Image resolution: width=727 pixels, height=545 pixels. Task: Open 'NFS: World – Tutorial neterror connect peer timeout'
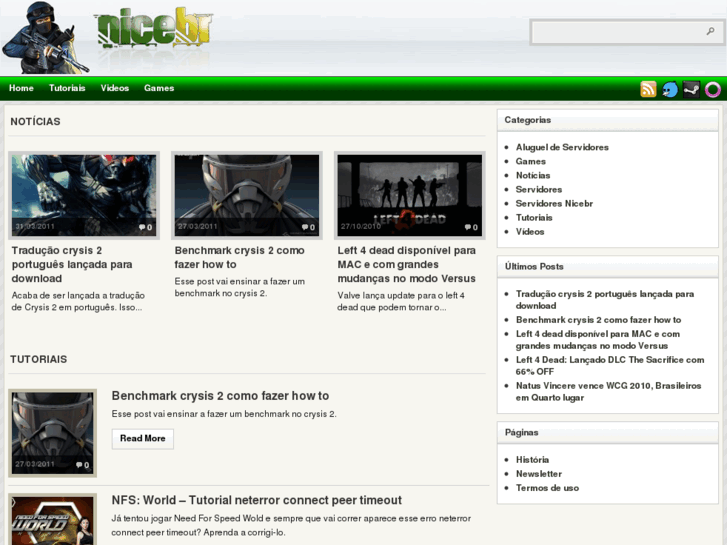coord(256,500)
